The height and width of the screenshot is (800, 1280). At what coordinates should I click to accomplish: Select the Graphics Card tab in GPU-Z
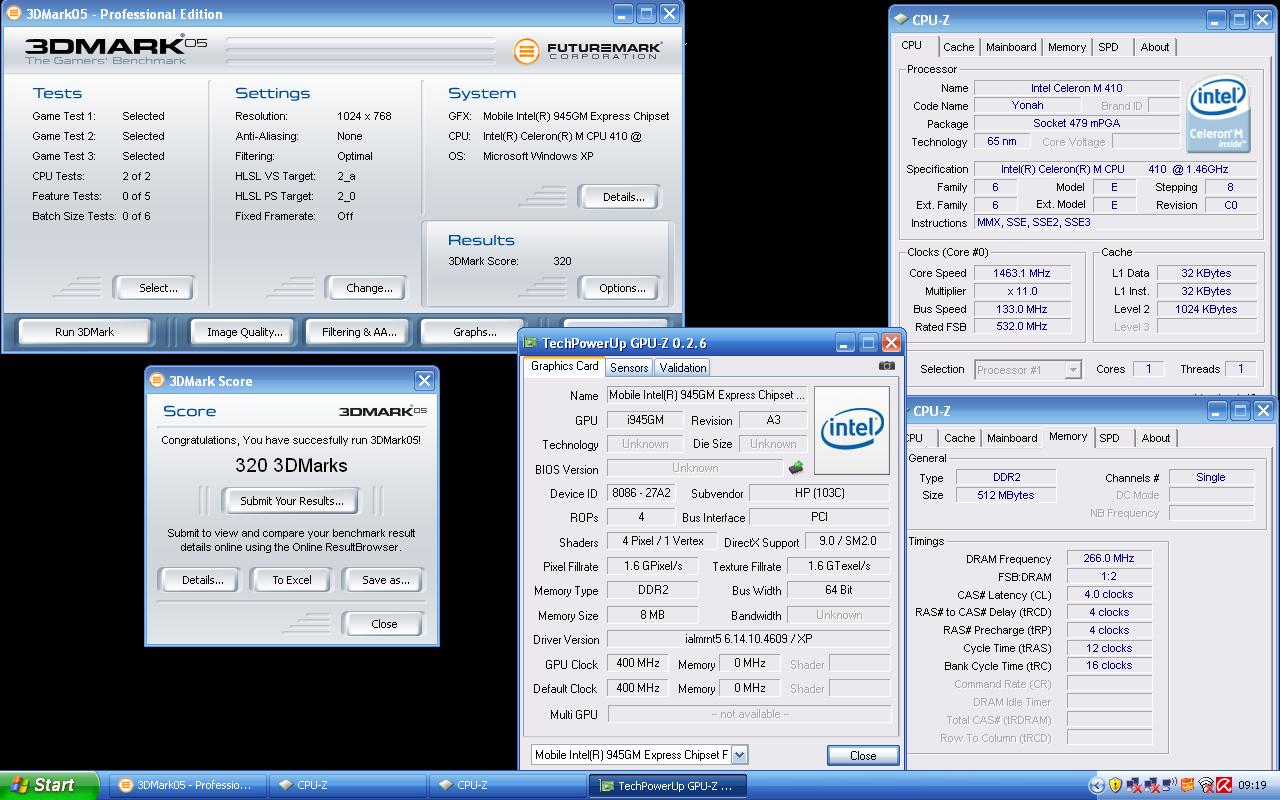564,366
